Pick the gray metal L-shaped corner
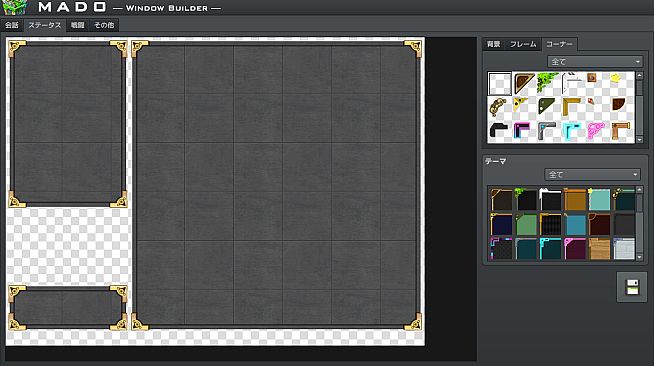Screen dimensions: 654x366 [548, 131]
